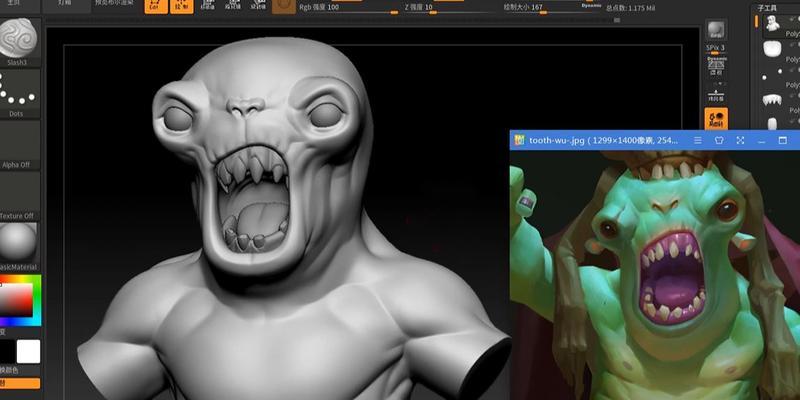Select the Rotate icon in top toolbar
Image resolution: width=800 pixels, height=400 pixels.
pyautogui.click(x=258, y=6)
